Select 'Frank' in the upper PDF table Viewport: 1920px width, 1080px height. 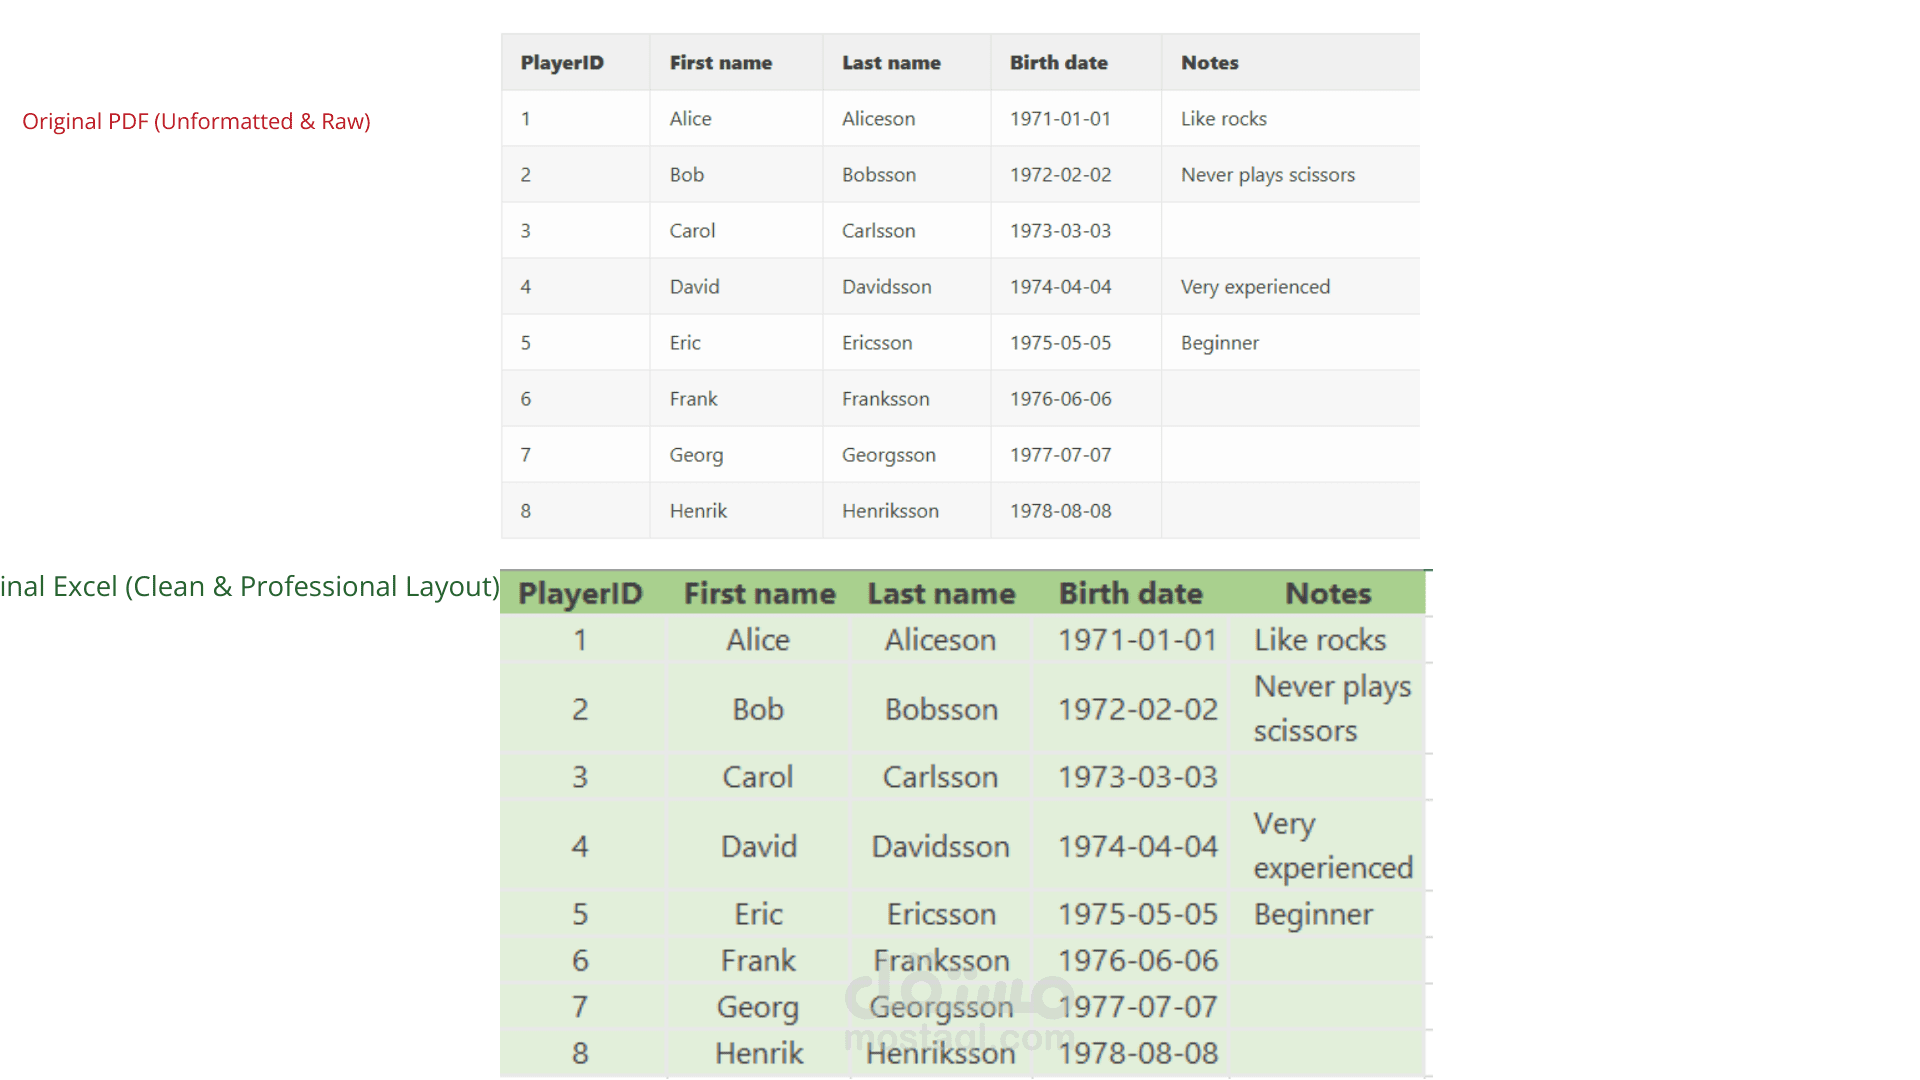click(x=693, y=399)
